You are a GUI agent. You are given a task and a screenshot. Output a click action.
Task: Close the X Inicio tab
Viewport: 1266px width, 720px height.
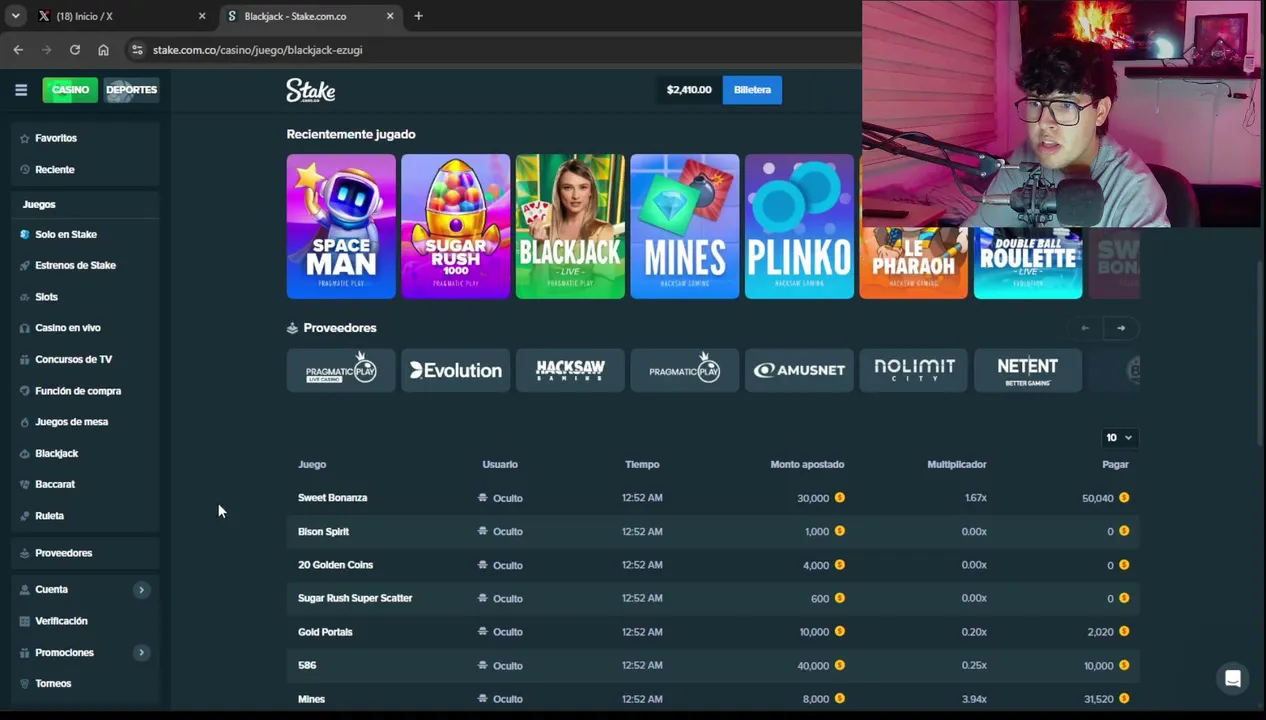click(x=202, y=16)
